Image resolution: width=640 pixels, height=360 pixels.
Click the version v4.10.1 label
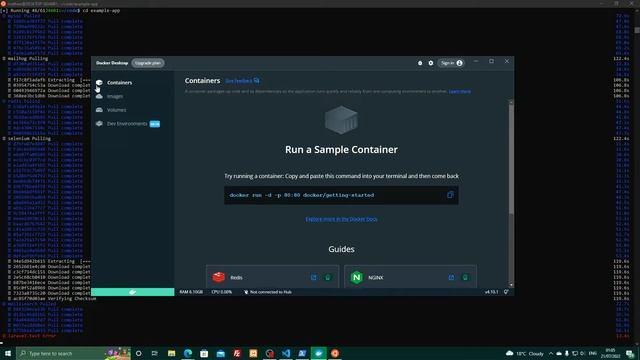pyautogui.click(x=491, y=292)
